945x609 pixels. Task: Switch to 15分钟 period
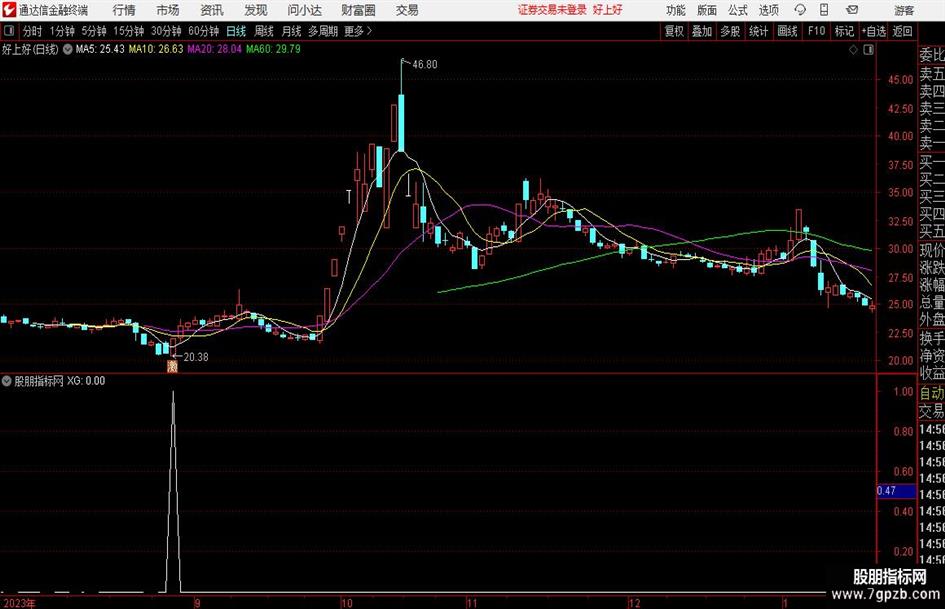click(129, 31)
